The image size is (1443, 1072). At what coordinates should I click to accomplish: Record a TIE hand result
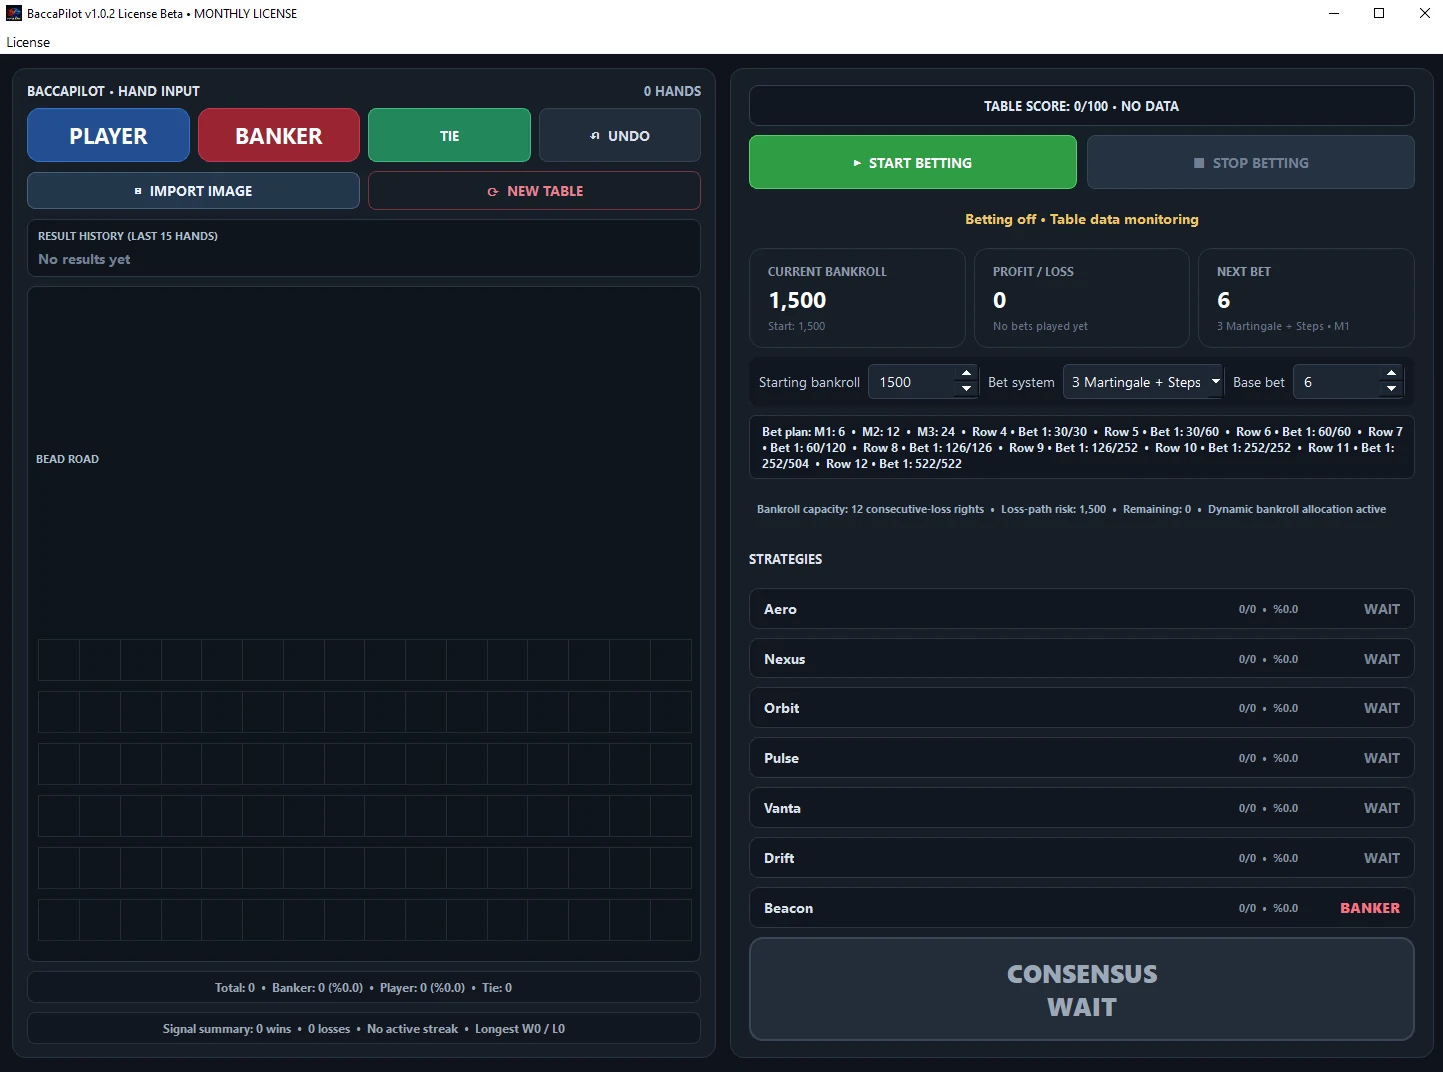point(449,135)
